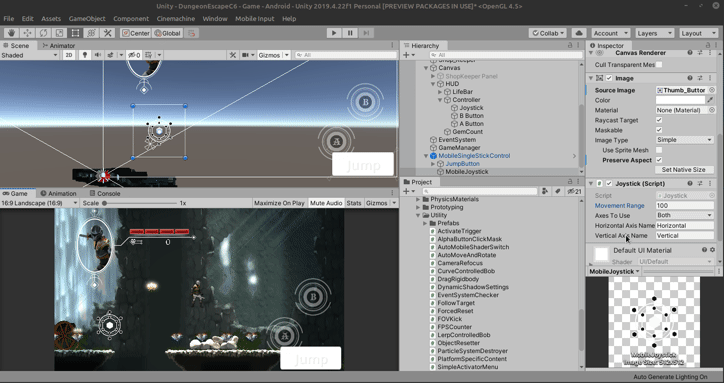Screen dimensions: 724x383
Task: Uncheck the Preserve Aspect checkbox
Action: coord(659,160)
